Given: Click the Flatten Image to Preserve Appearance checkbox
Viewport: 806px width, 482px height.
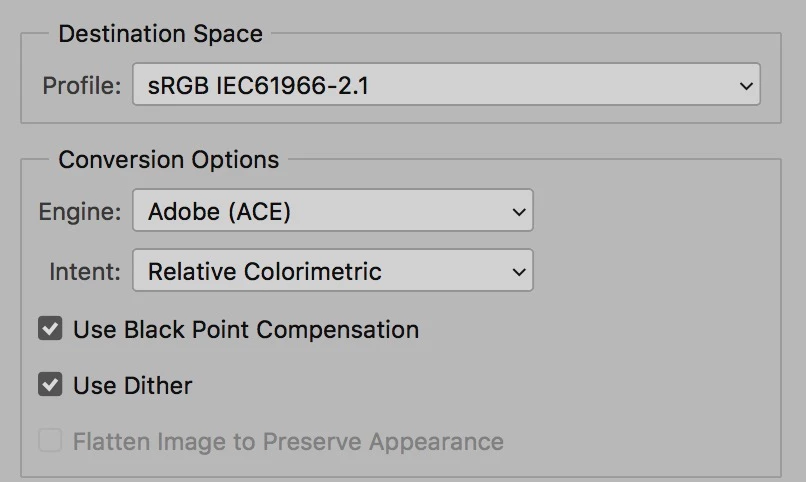Looking at the screenshot, I should pyautogui.click(x=50, y=441).
